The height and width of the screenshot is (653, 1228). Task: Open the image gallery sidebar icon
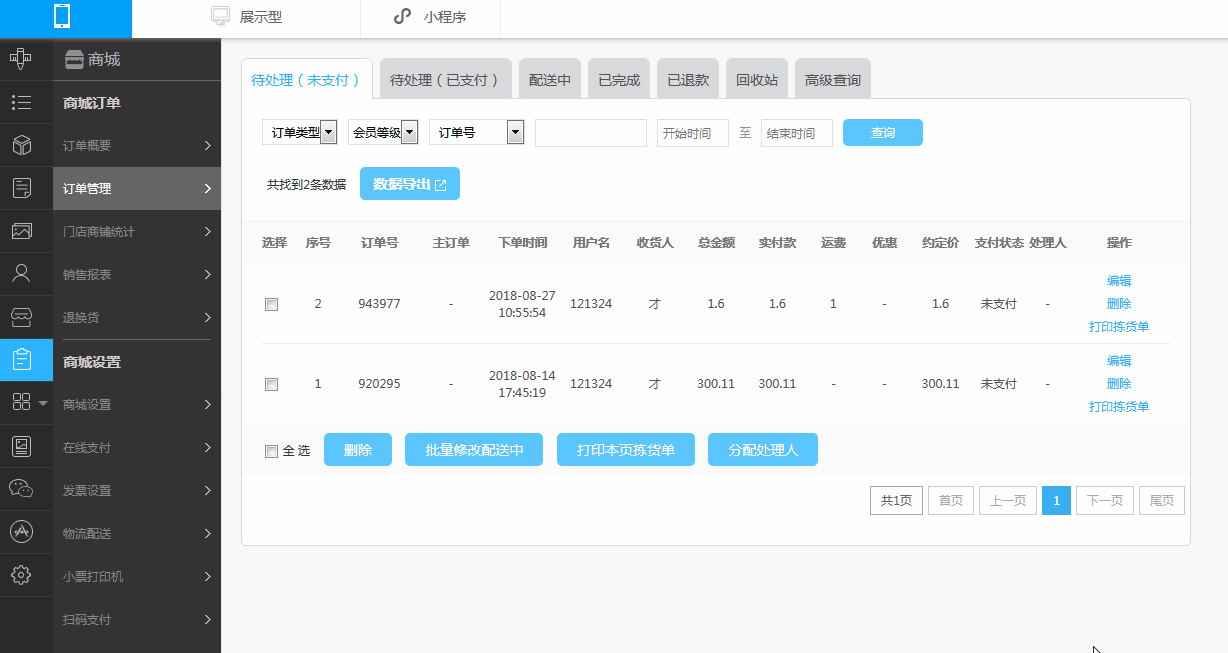(x=21, y=231)
